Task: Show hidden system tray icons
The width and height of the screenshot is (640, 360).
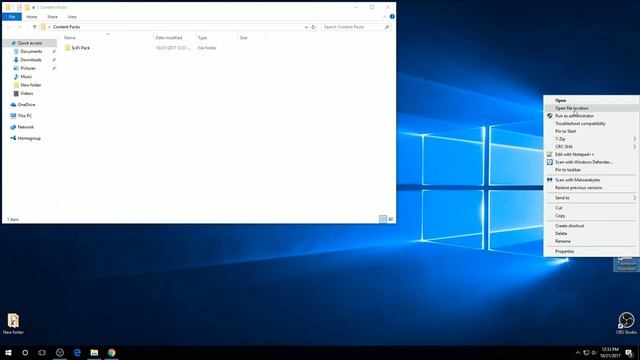Action: [x=578, y=353]
